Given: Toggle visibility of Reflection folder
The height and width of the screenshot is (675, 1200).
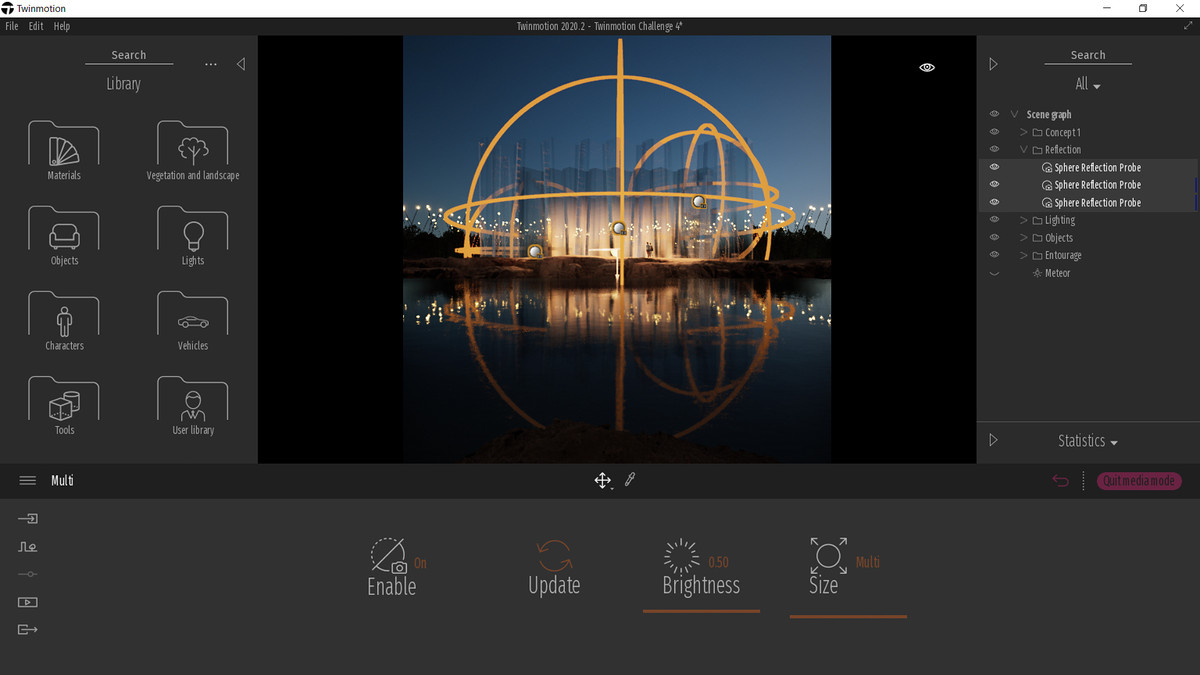Looking at the screenshot, I should pyautogui.click(x=994, y=150).
